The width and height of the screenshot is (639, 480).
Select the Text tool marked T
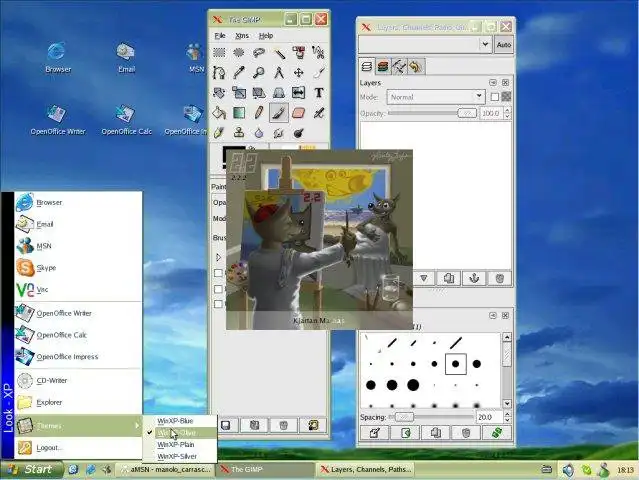click(x=319, y=92)
